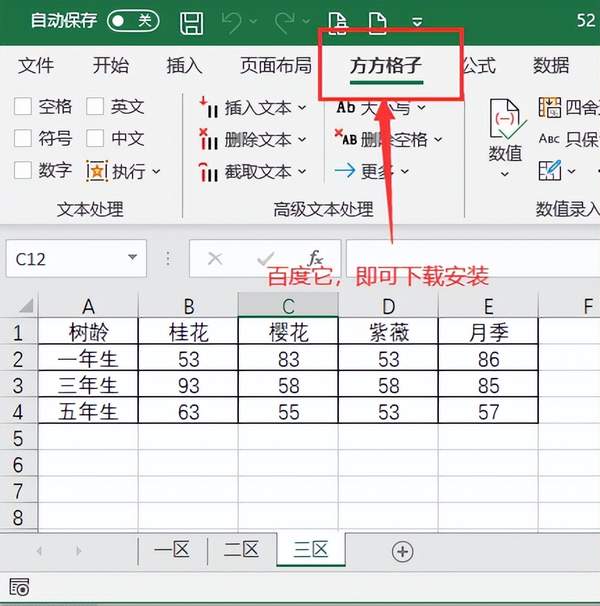Open the 文件 (File) tab

[36, 65]
